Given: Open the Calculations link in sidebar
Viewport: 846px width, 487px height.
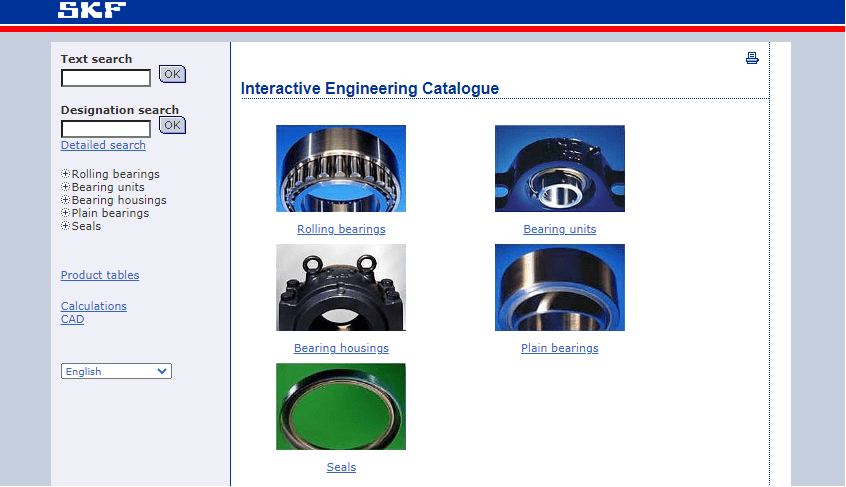Looking at the screenshot, I should pyautogui.click(x=94, y=306).
